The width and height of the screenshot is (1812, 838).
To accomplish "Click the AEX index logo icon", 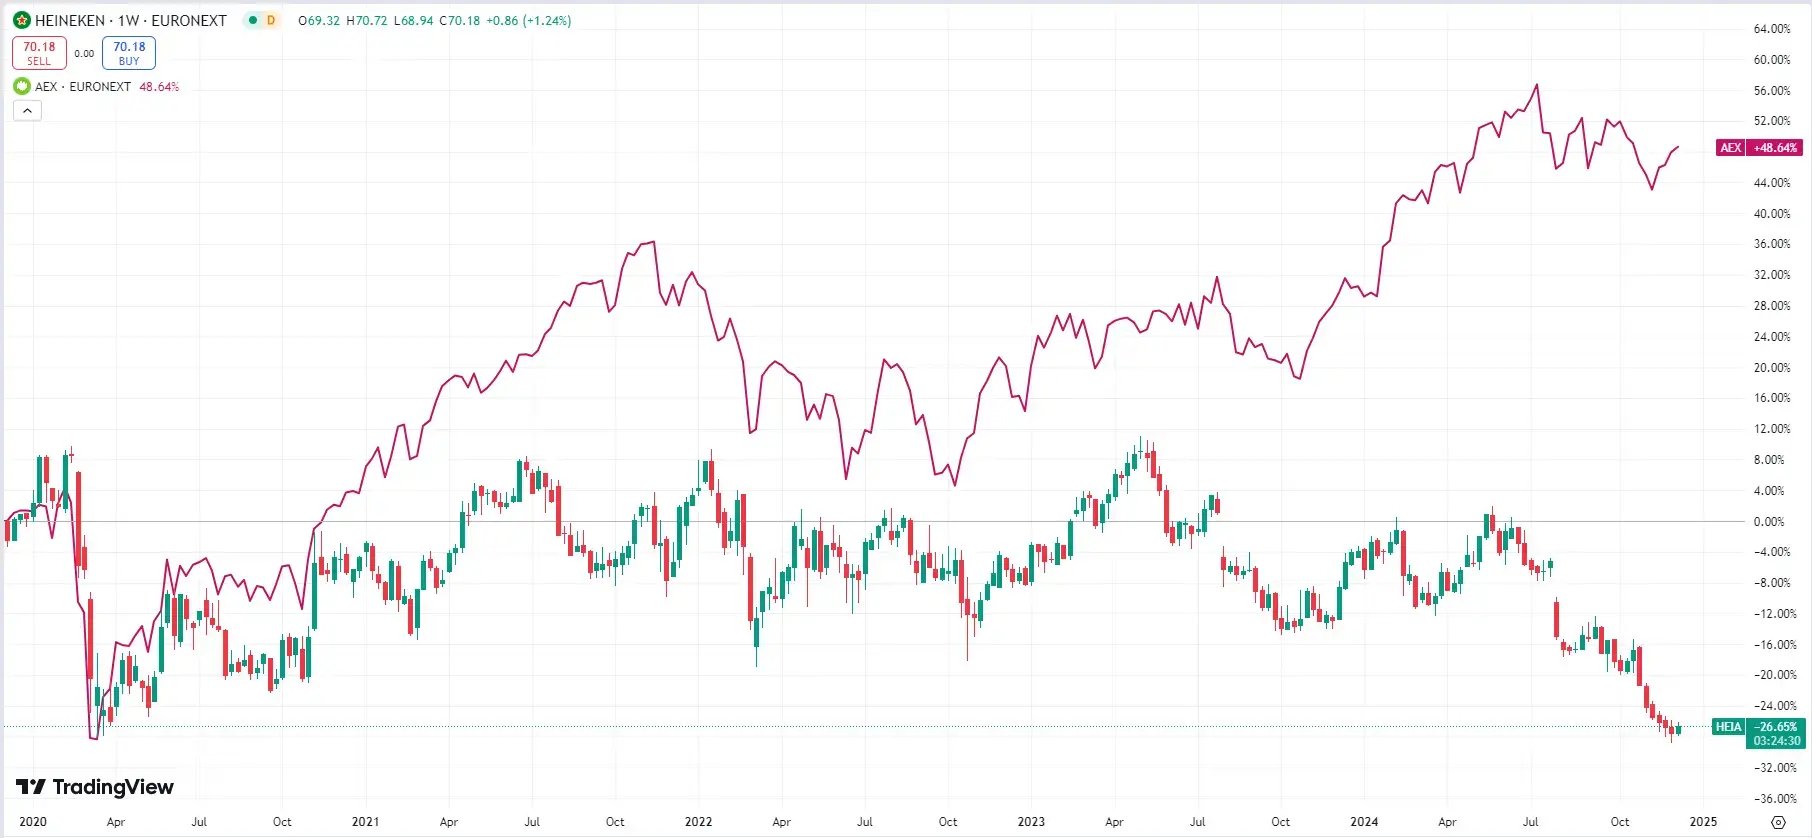I will point(21,86).
